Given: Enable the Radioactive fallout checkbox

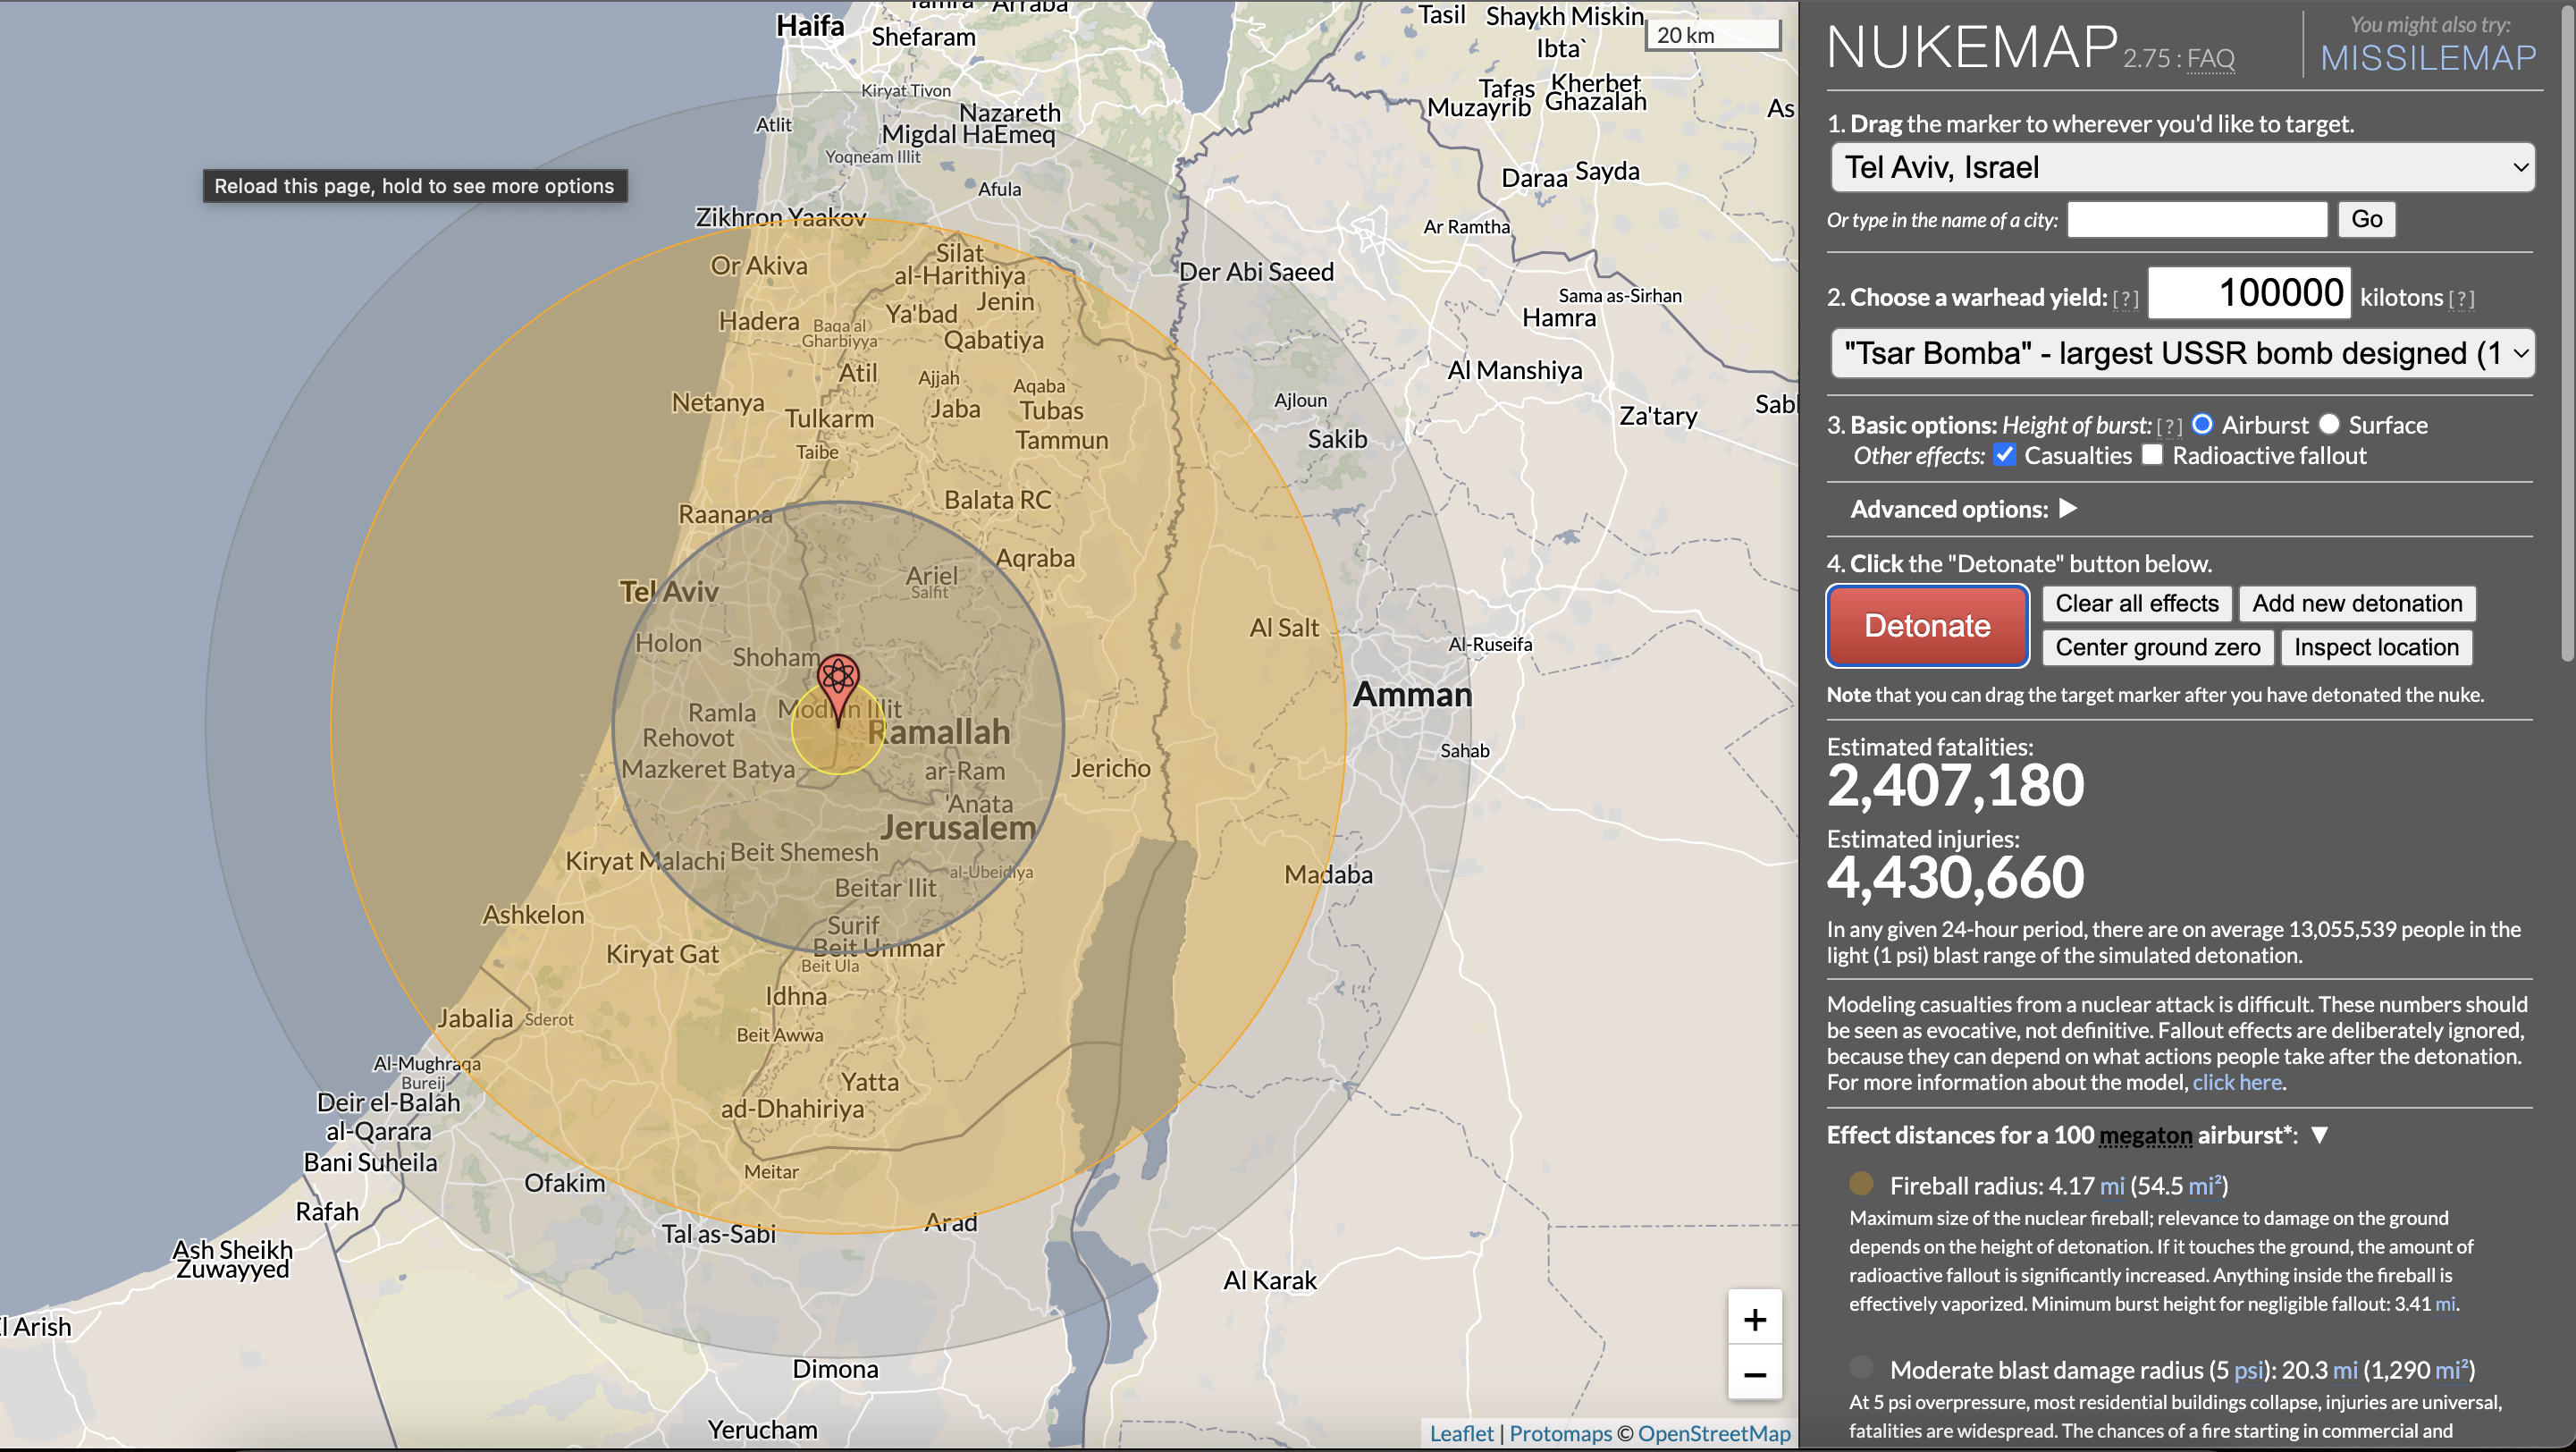Looking at the screenshot, I should (x=2152, y=455).
